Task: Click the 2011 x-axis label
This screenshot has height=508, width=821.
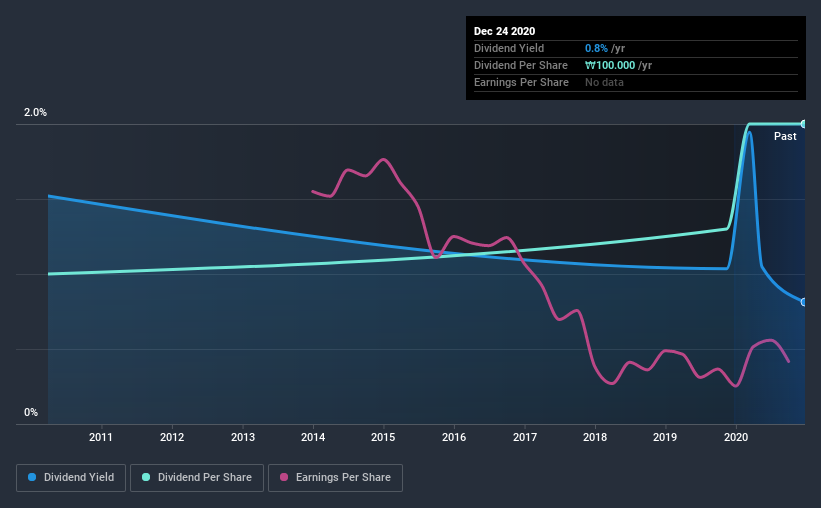Action: click(x=101, y=437)
